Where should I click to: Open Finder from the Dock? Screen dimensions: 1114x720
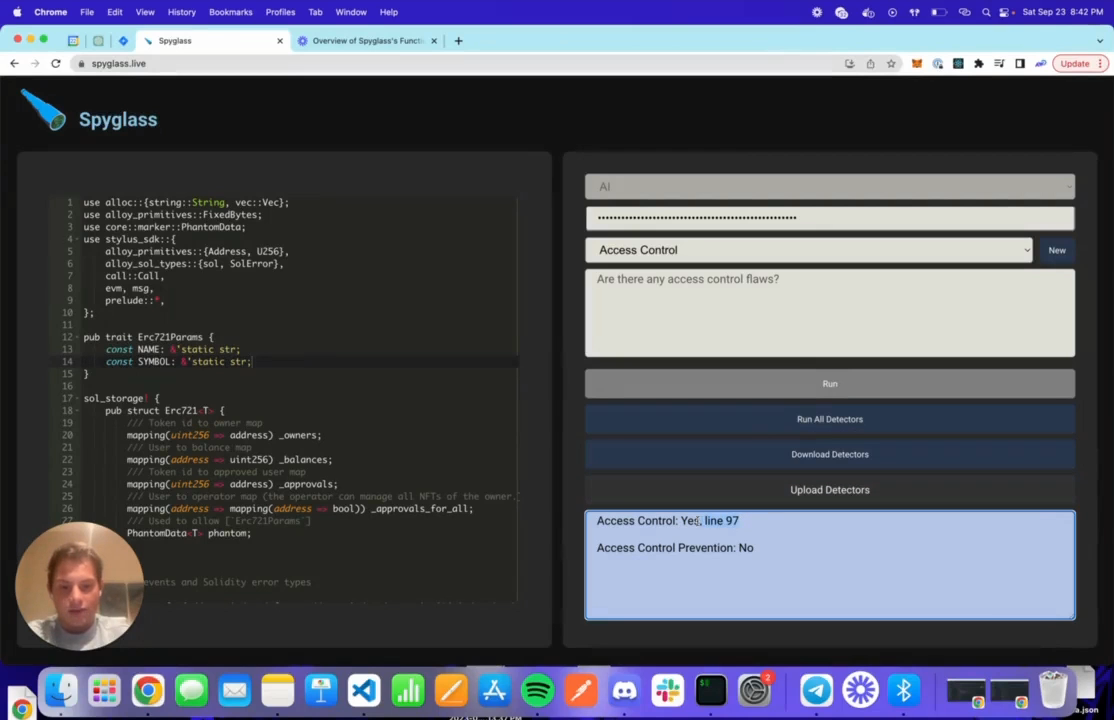(61, 689)
